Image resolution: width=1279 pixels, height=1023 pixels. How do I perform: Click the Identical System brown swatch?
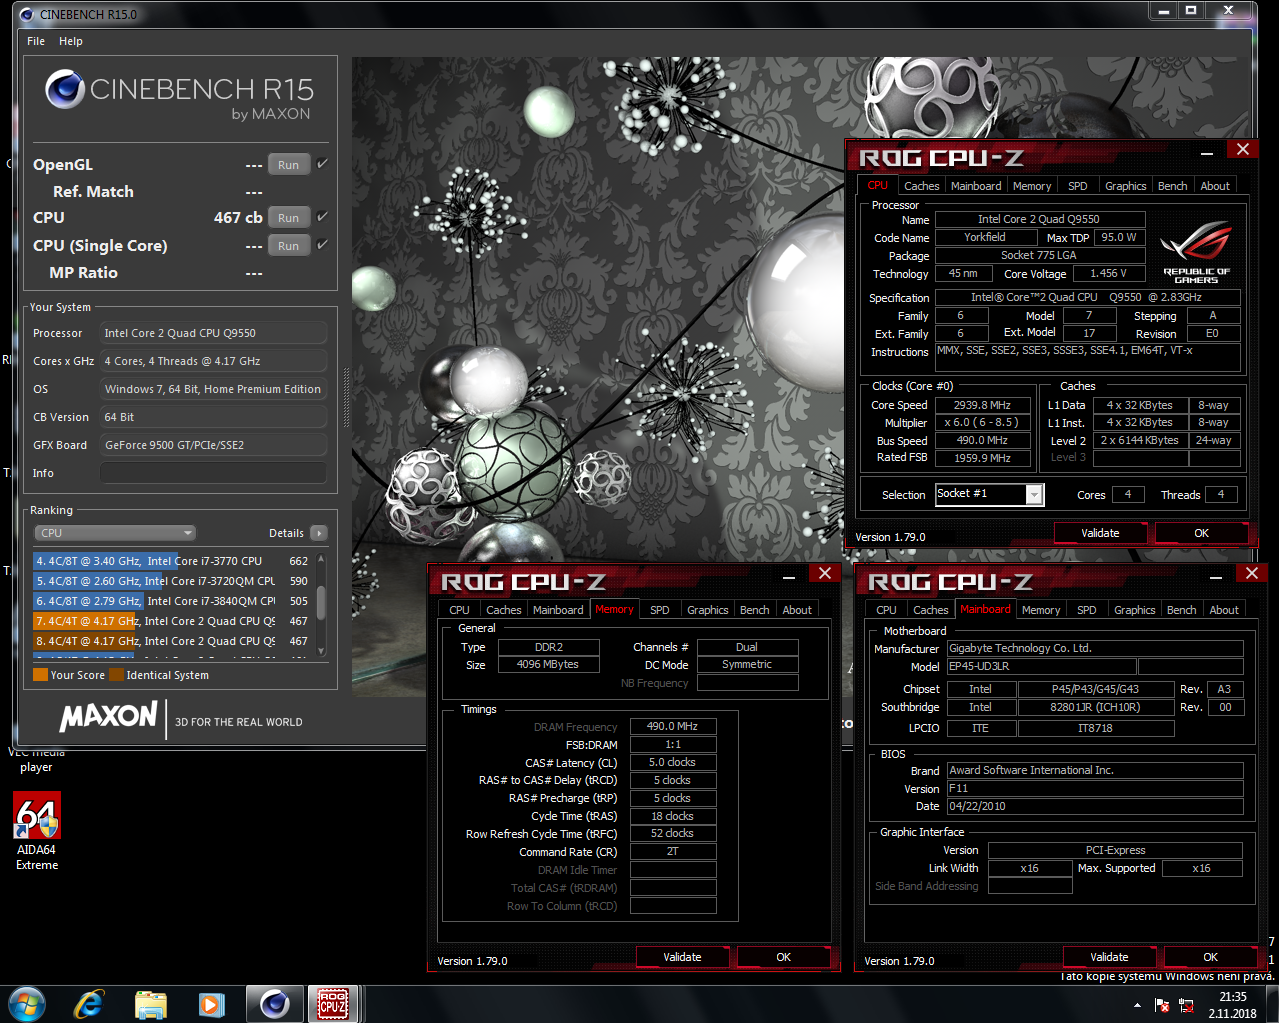coord(116,675)
